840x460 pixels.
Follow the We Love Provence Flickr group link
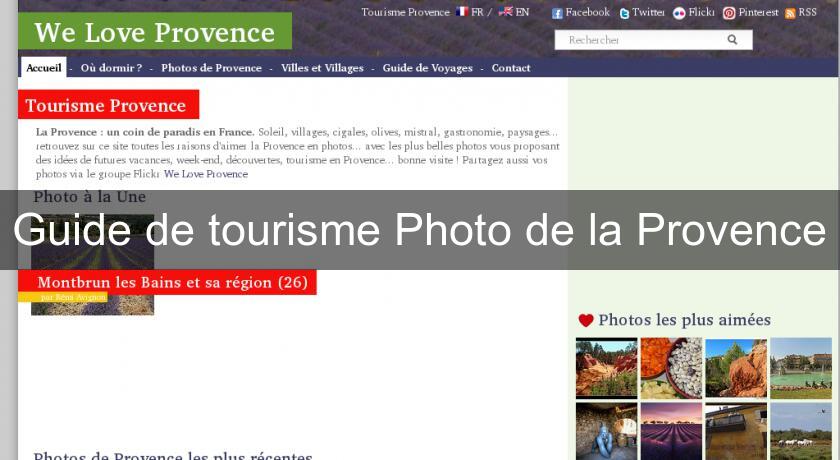click(206, 174)
